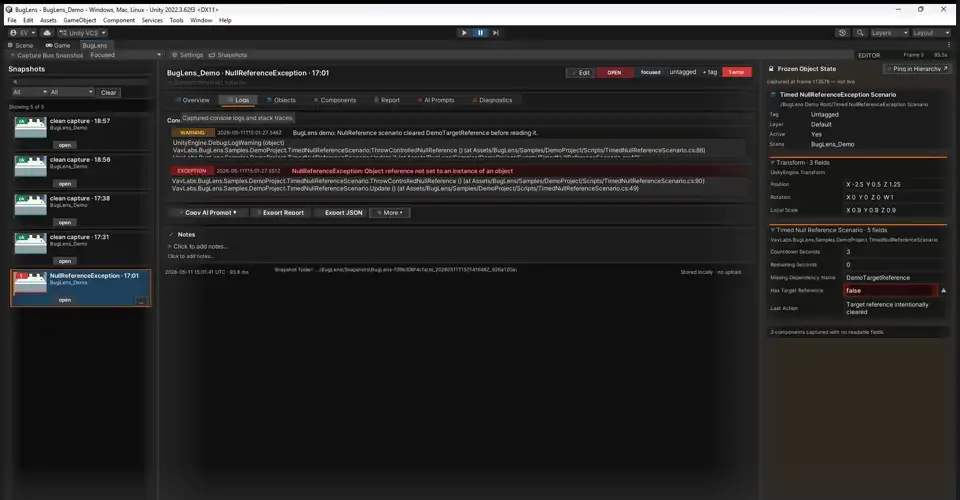Switch to the Game tab
The width and height of the screenshot is (960, 500).
coord(58,45)
